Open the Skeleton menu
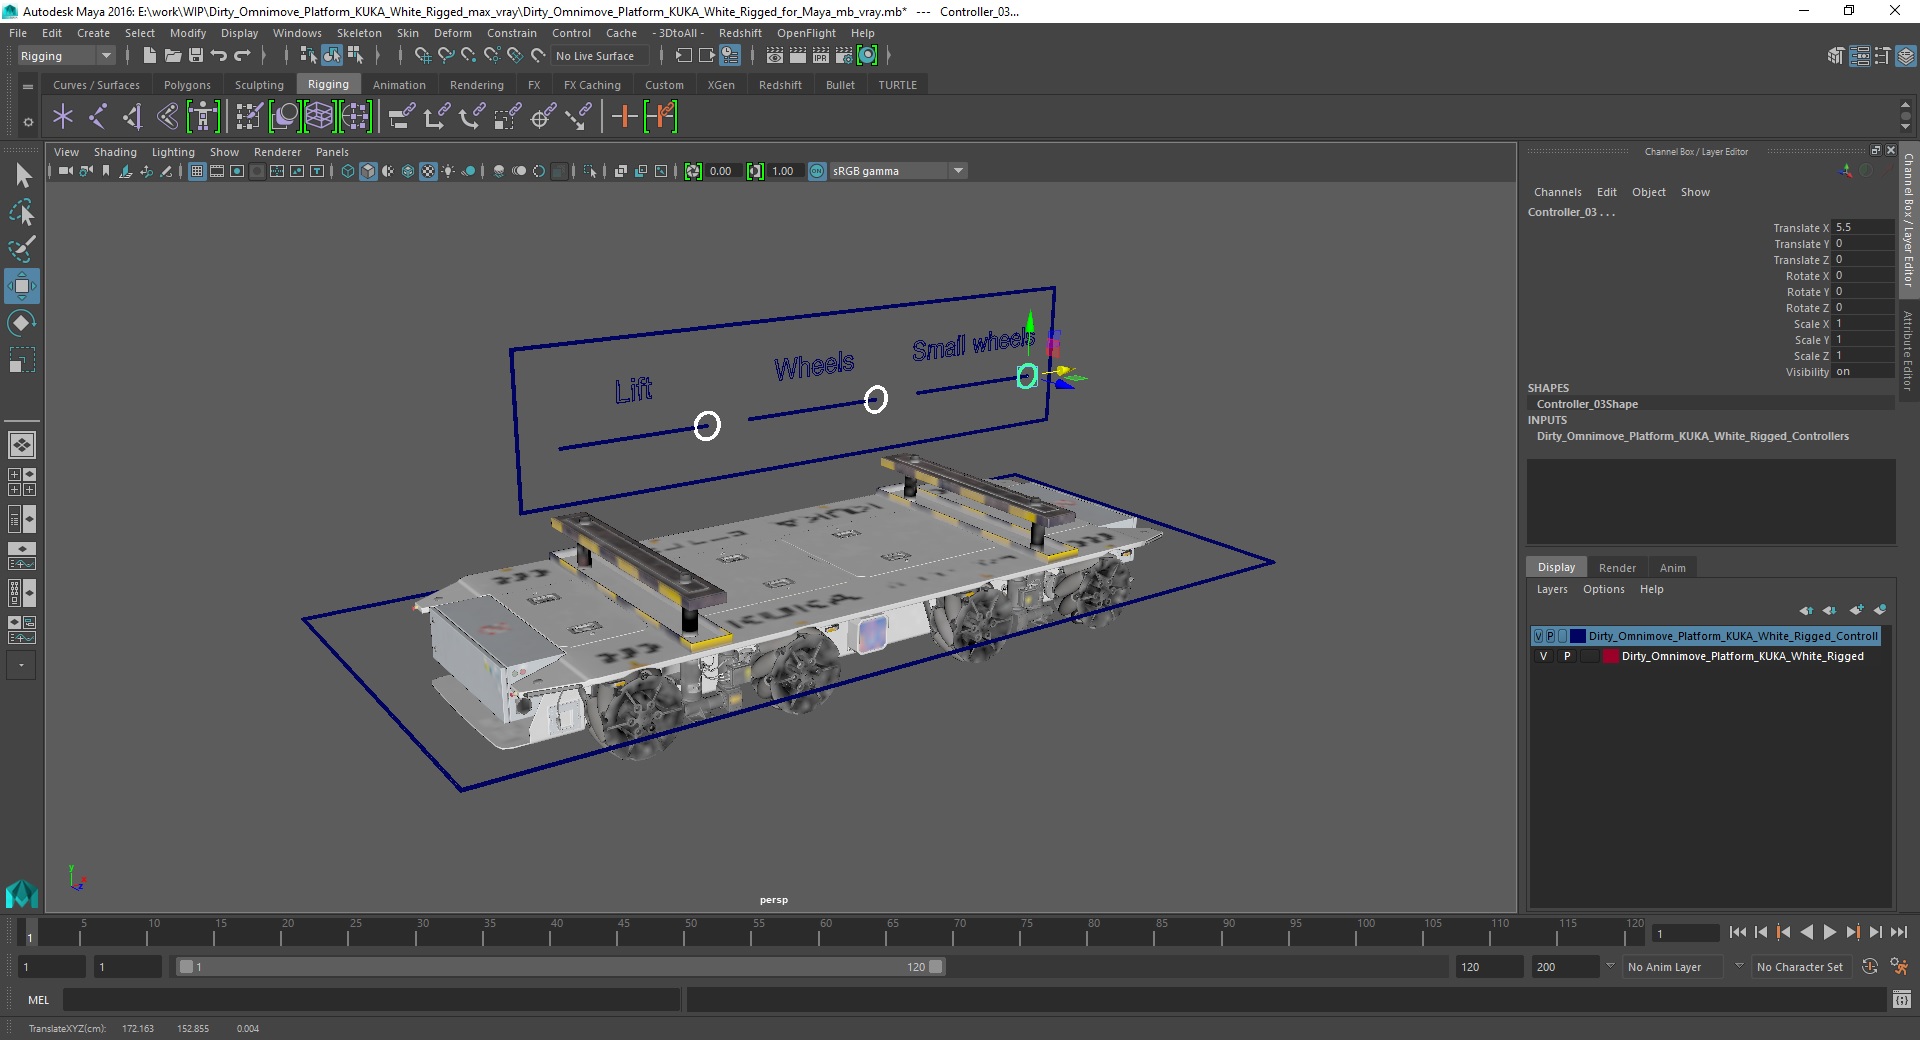This screenshot has width=1920, height=1040. [x=359, y=33]
